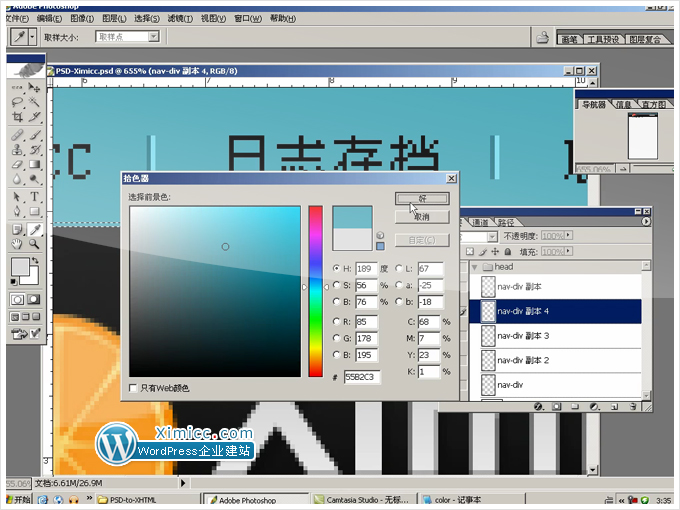
Task: Select the Lab 'a' radio button
Action: pos(399,285)
